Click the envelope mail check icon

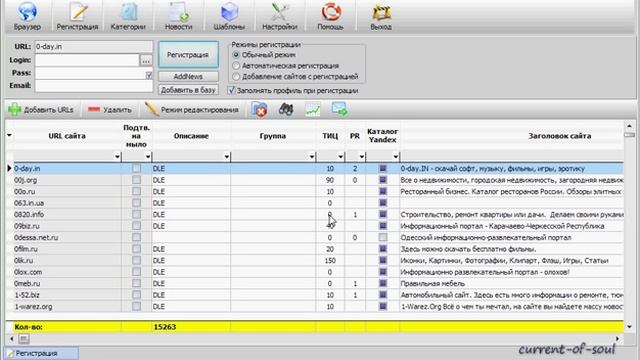coord(340,109)
